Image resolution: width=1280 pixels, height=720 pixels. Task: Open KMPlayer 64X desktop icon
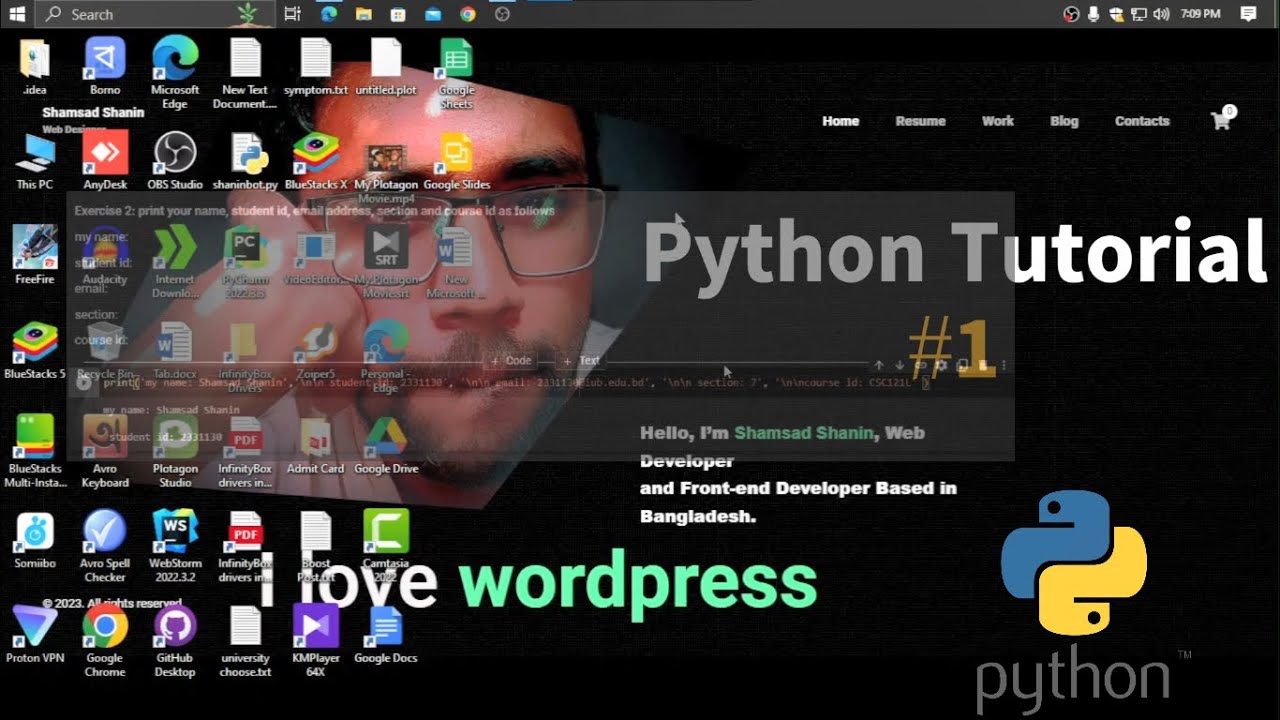(316, 640)
